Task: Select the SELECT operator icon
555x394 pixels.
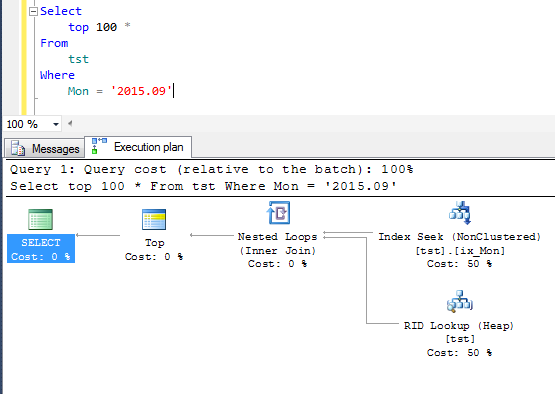Action: (40, 219)
